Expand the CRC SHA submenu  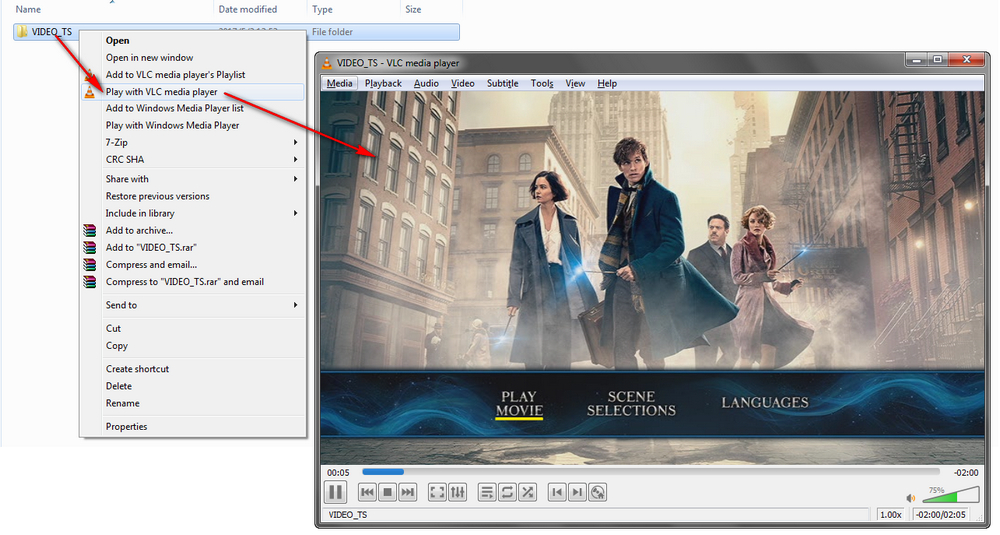193,159
